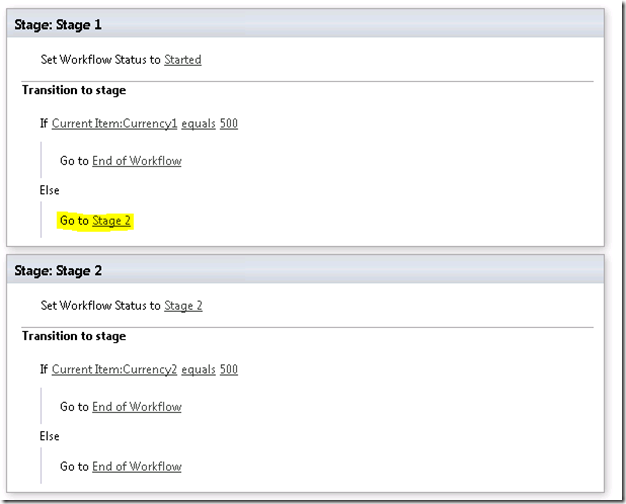Edit the 500 value beside Currency1
The image size is (626, 504).
(228, 124)
